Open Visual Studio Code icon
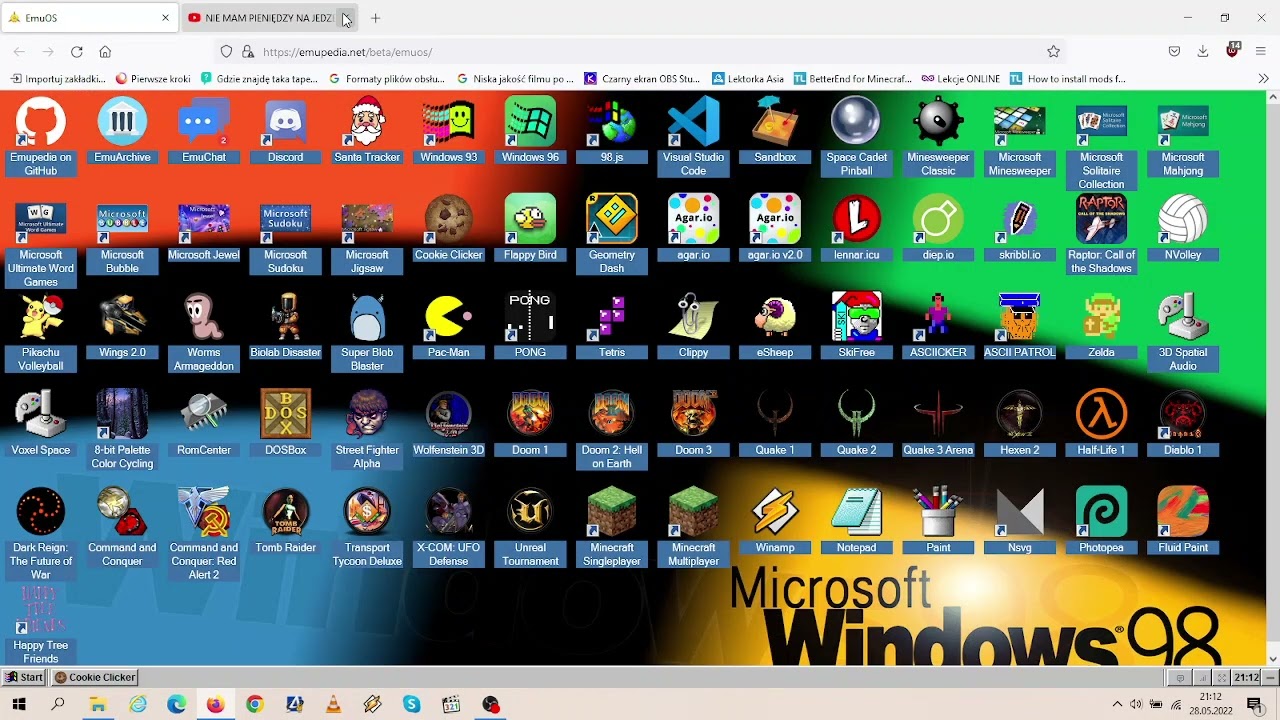This screenshot has height=720, width=1280. tap(693, 137)
